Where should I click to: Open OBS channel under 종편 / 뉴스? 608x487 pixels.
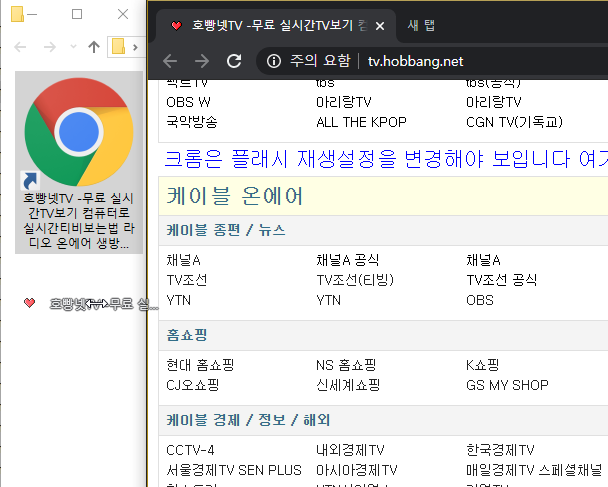tap(480, 300)
